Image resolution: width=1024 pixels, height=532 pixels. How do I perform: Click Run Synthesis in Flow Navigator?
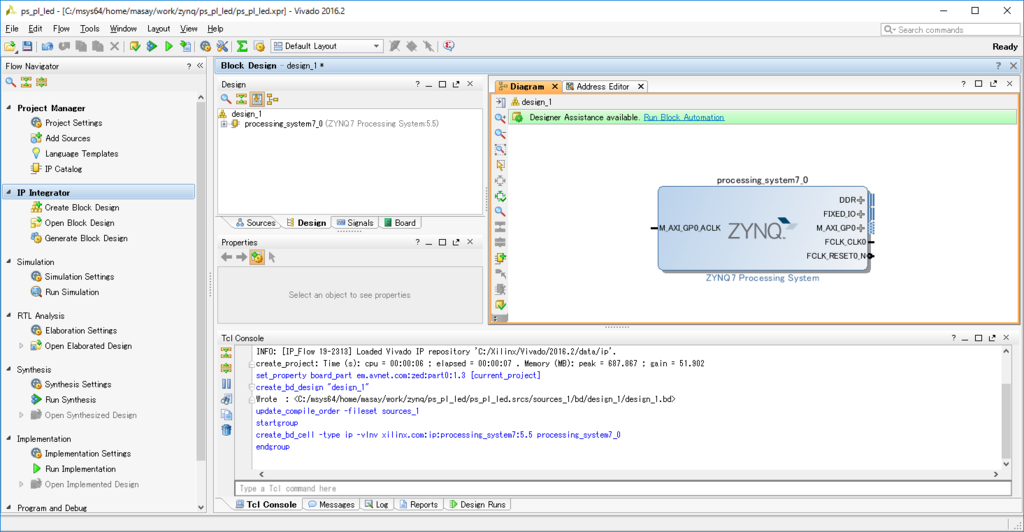[x=63, y=399]
